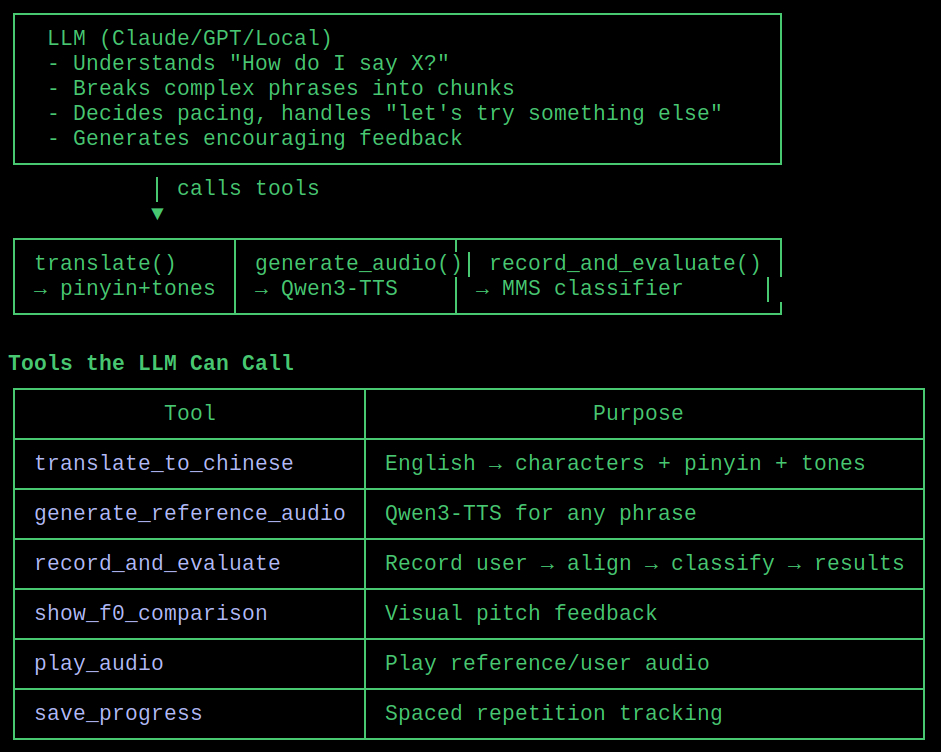Click the translate() box in the diagram

pos(105,264)
